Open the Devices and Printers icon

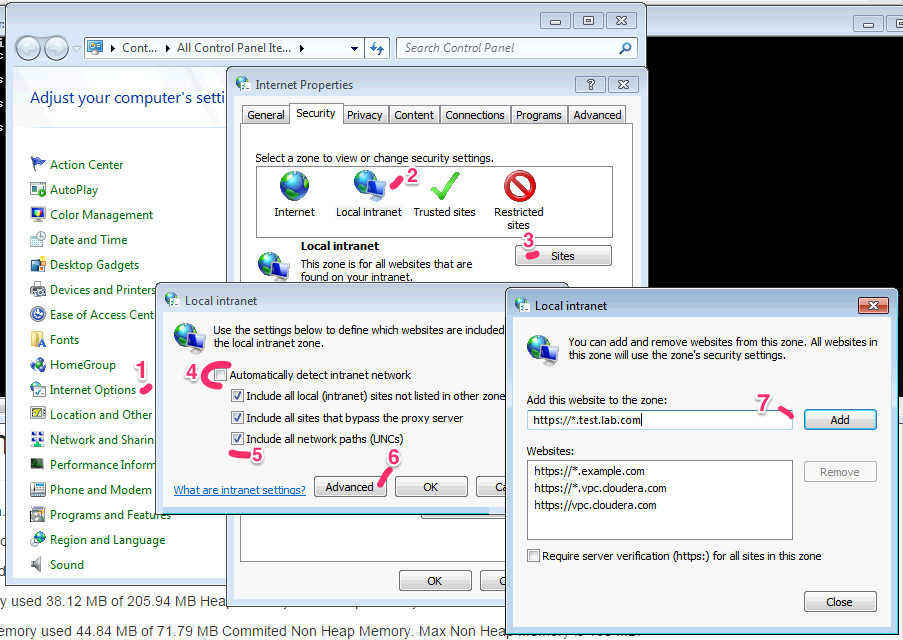tap(38, 289)
